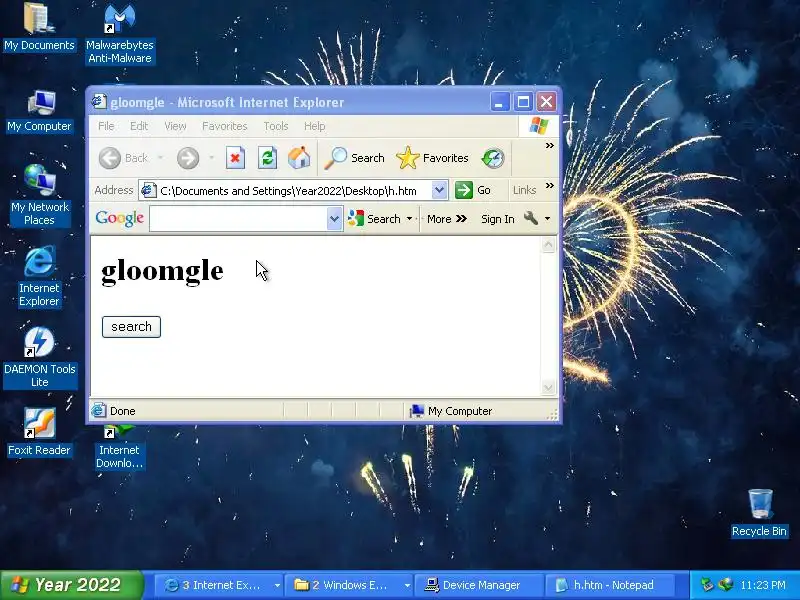The height and width of the screenshot is (600, 800).
Task: Select Internet Explorer desktop icon
Action: click(x=39, y=276)
